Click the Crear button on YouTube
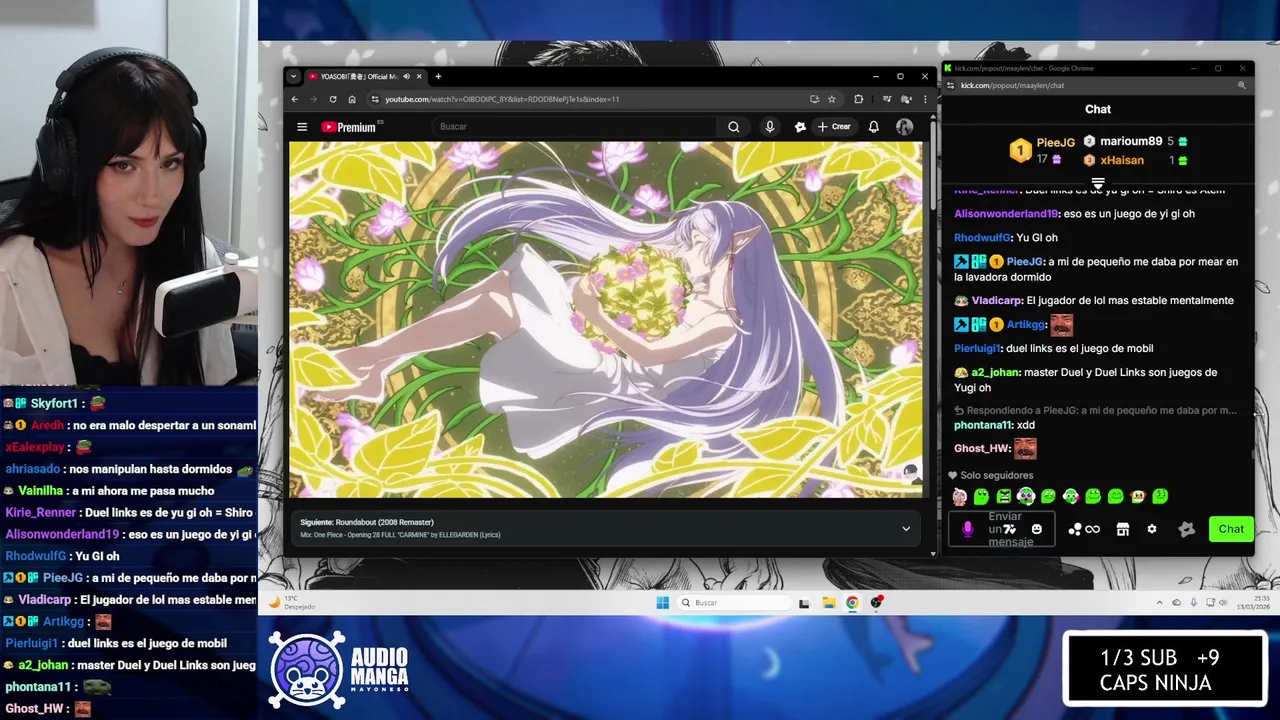Viewport: 1280px width, 720px height. tap(834, 127)
